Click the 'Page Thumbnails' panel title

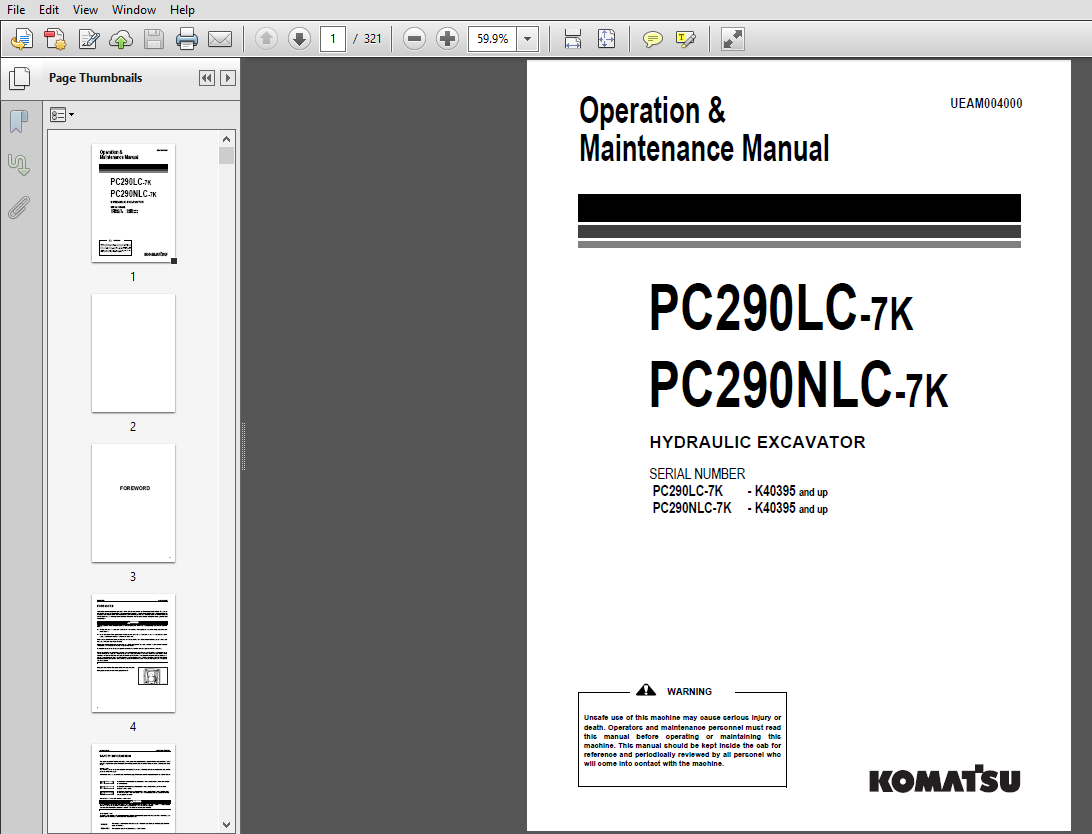(95, 78)
